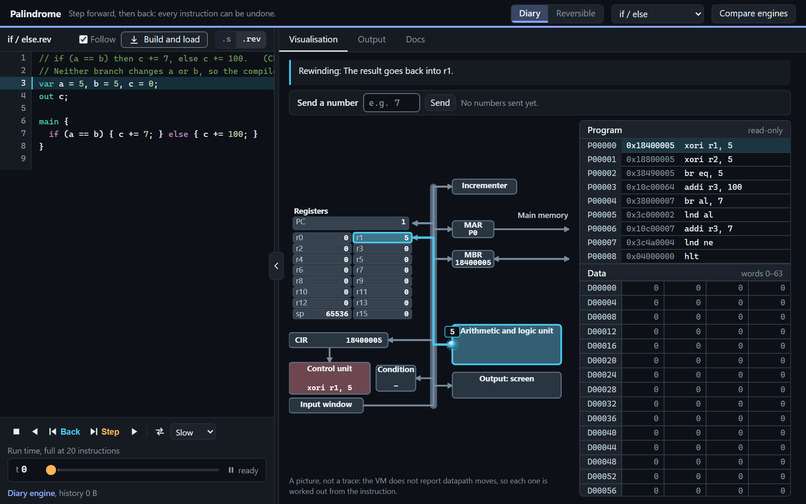Click the Condition block
Image resolution: width=806 pixels, height=504 pixels.
click(395, 377)
